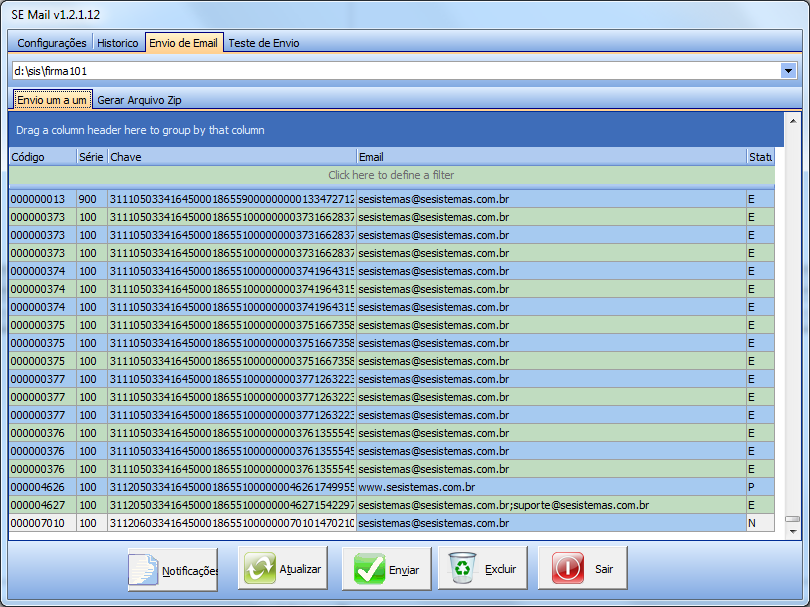
Task: Click the recycle bin Excluir icon
Action: [464, 569]
